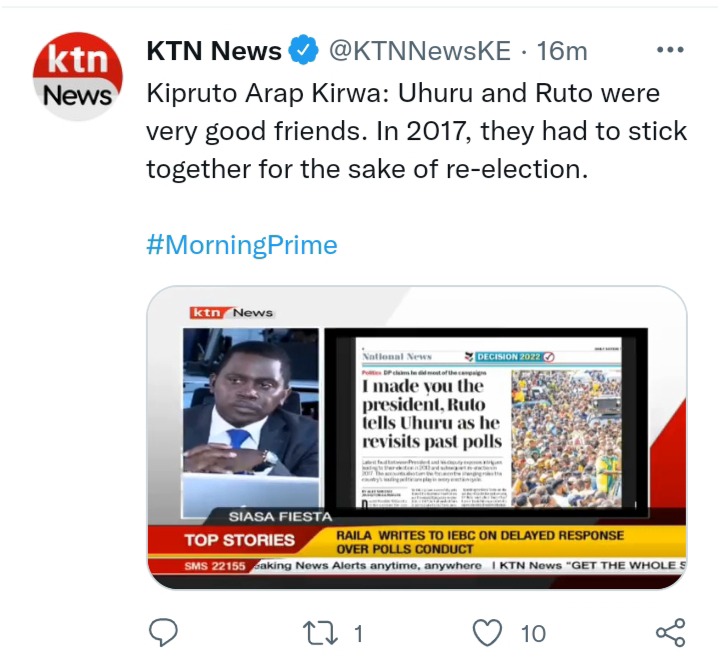Click the ktn News logo inside the video frame
Screen dimensions: 720x668
231,313
